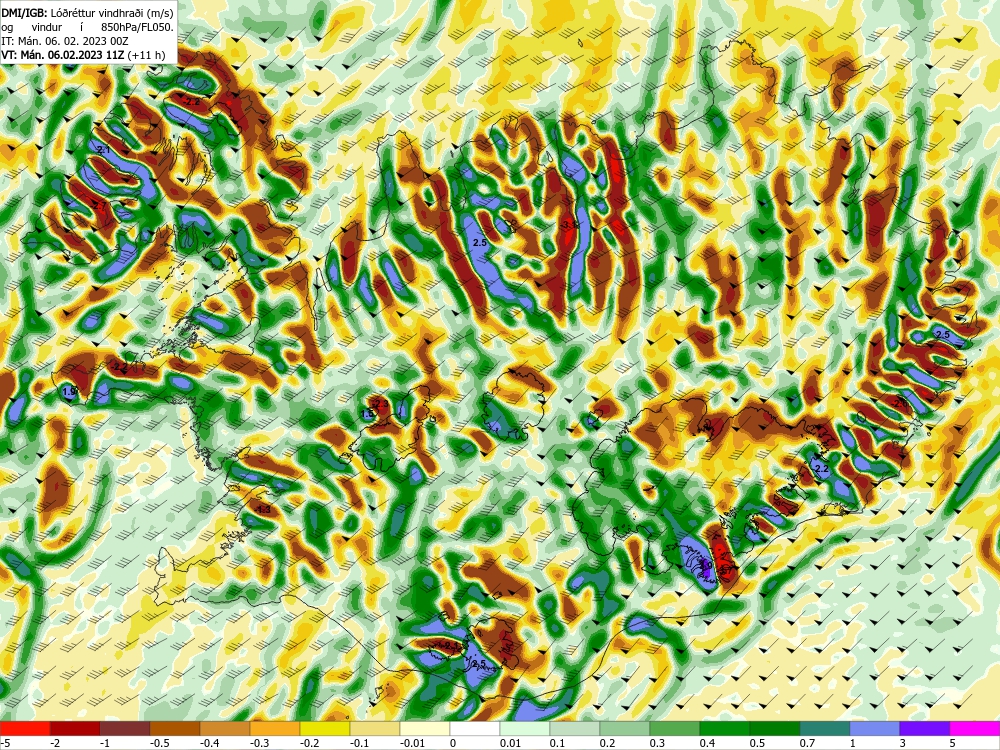Click the "Lóðréttur vindhraði (m/s)" title text
1000x750 pixels.
click(112, 12)
